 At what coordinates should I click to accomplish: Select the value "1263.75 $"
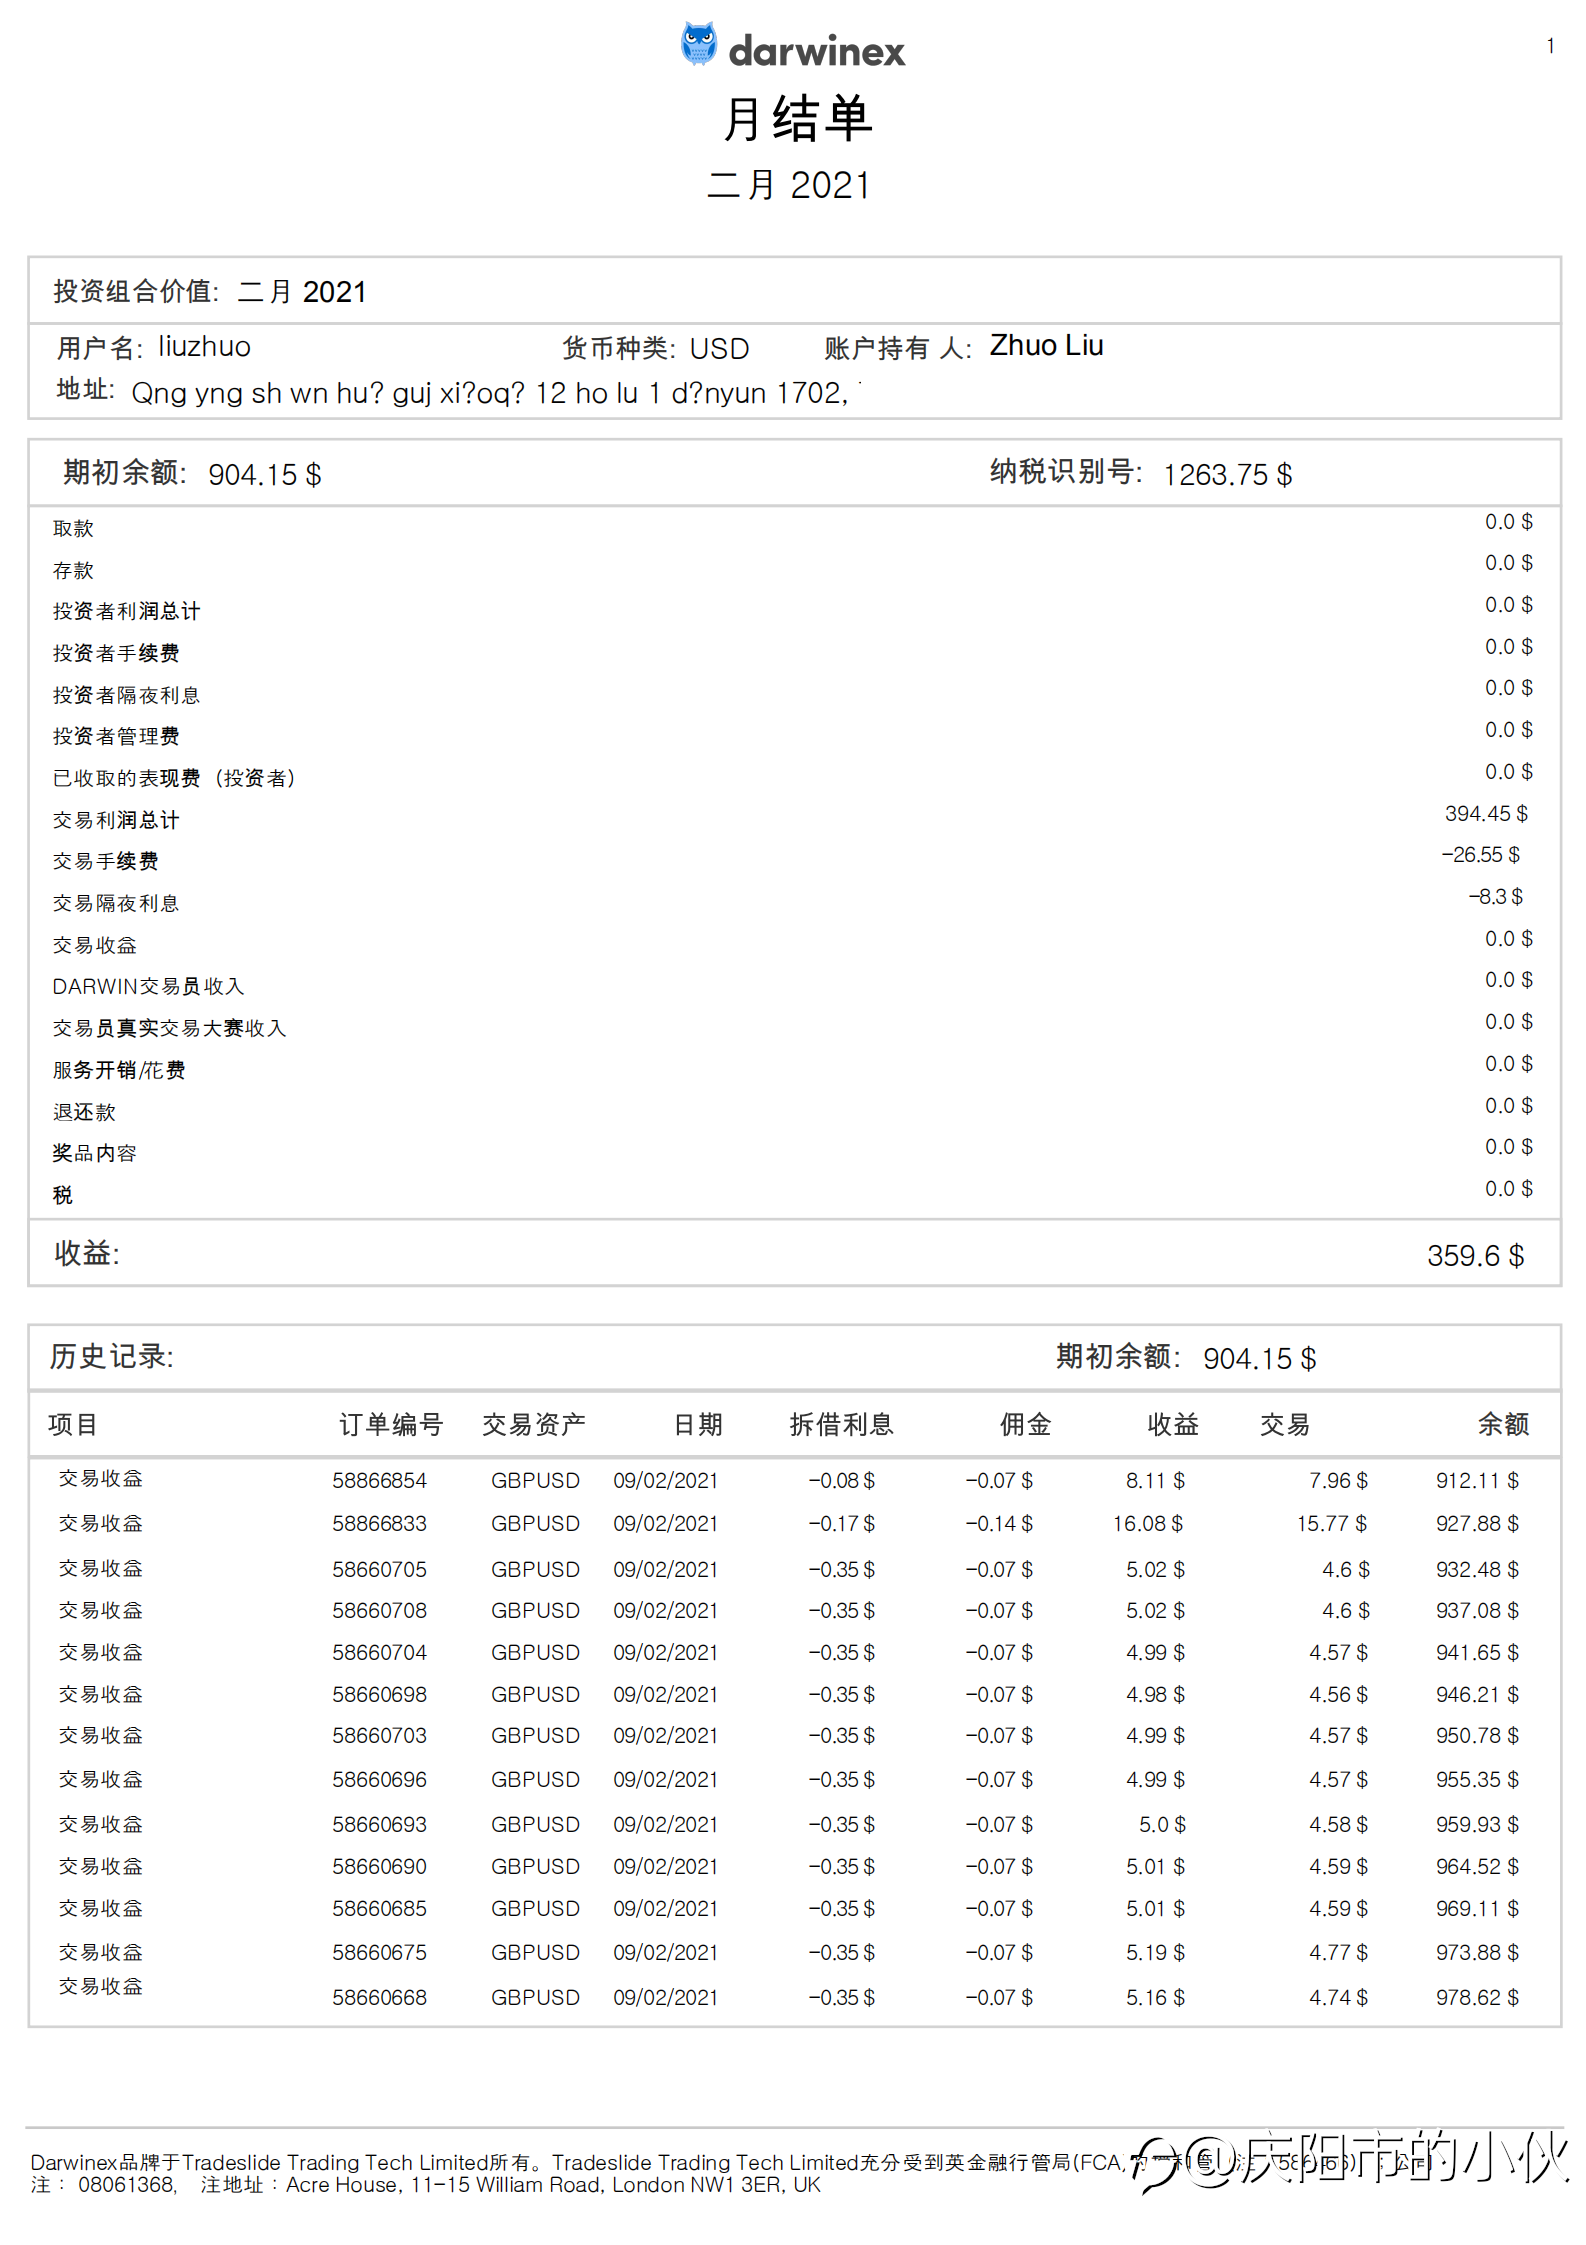(x=1228, y=474)
